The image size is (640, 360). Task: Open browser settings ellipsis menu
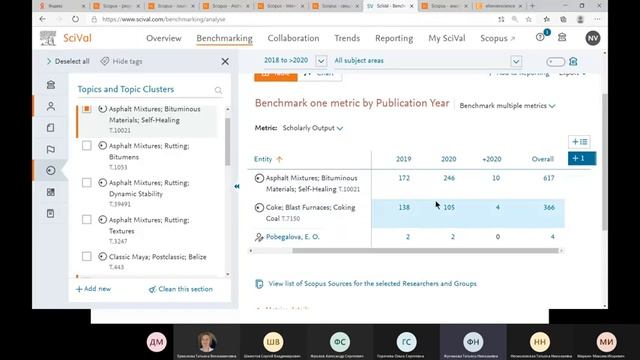[x=597, y=19]
